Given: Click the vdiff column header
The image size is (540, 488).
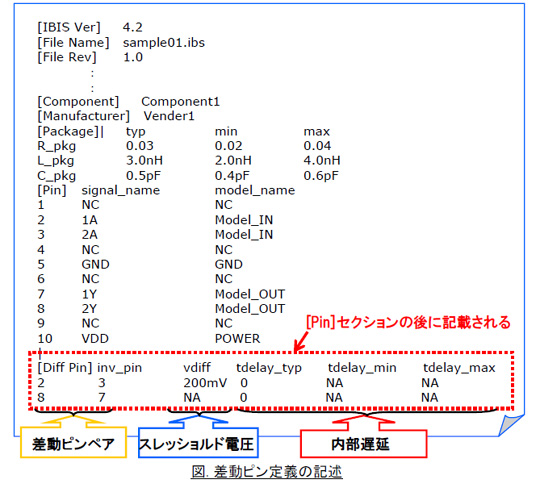Looking at the screenshot, I should coord(197,367).
